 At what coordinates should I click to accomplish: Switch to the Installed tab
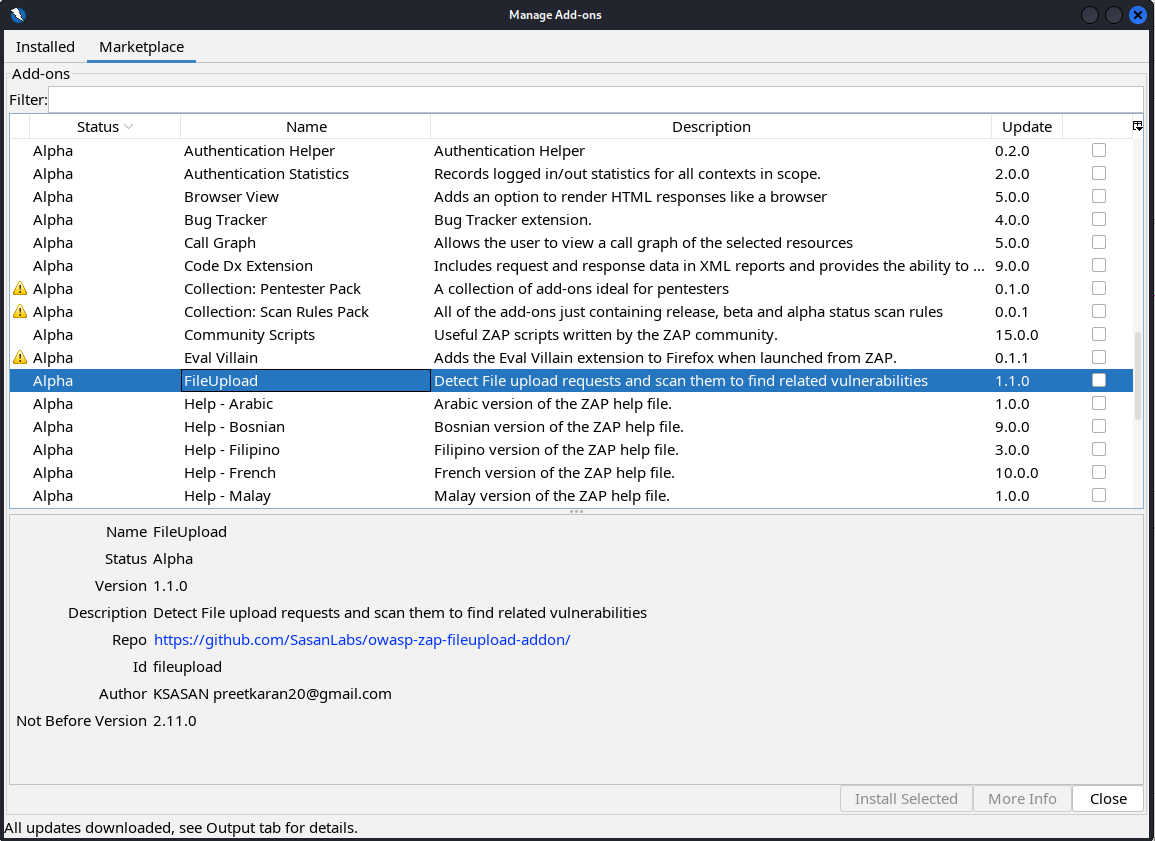click(45, 46)
